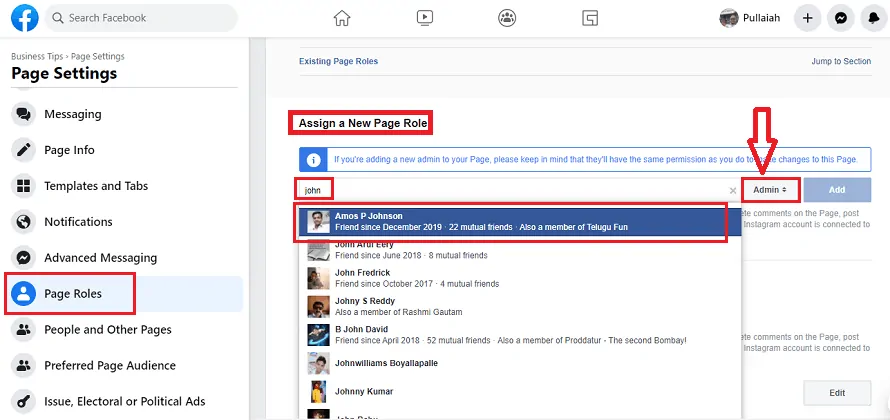
Task: Clear the name field with X
Action: pos(733,191)
